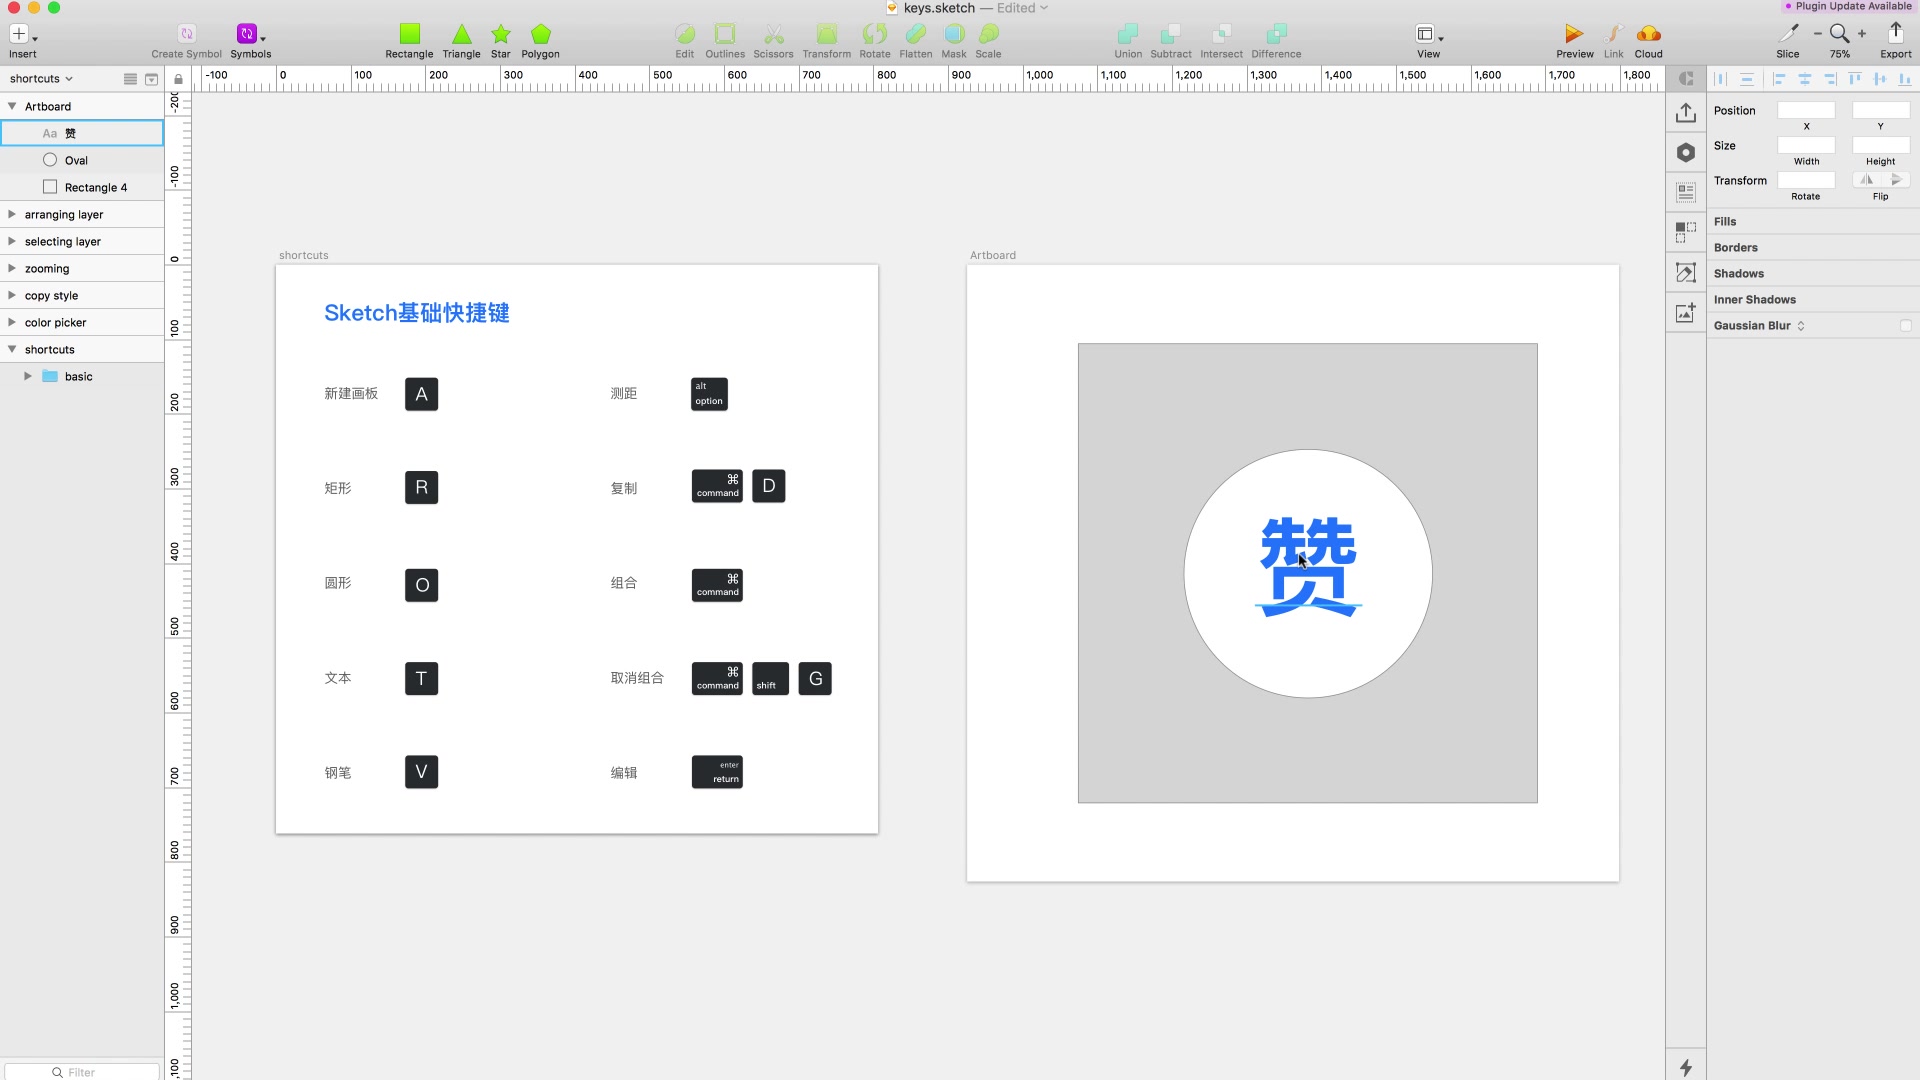Click flip horizontal button

(1867, 180)
